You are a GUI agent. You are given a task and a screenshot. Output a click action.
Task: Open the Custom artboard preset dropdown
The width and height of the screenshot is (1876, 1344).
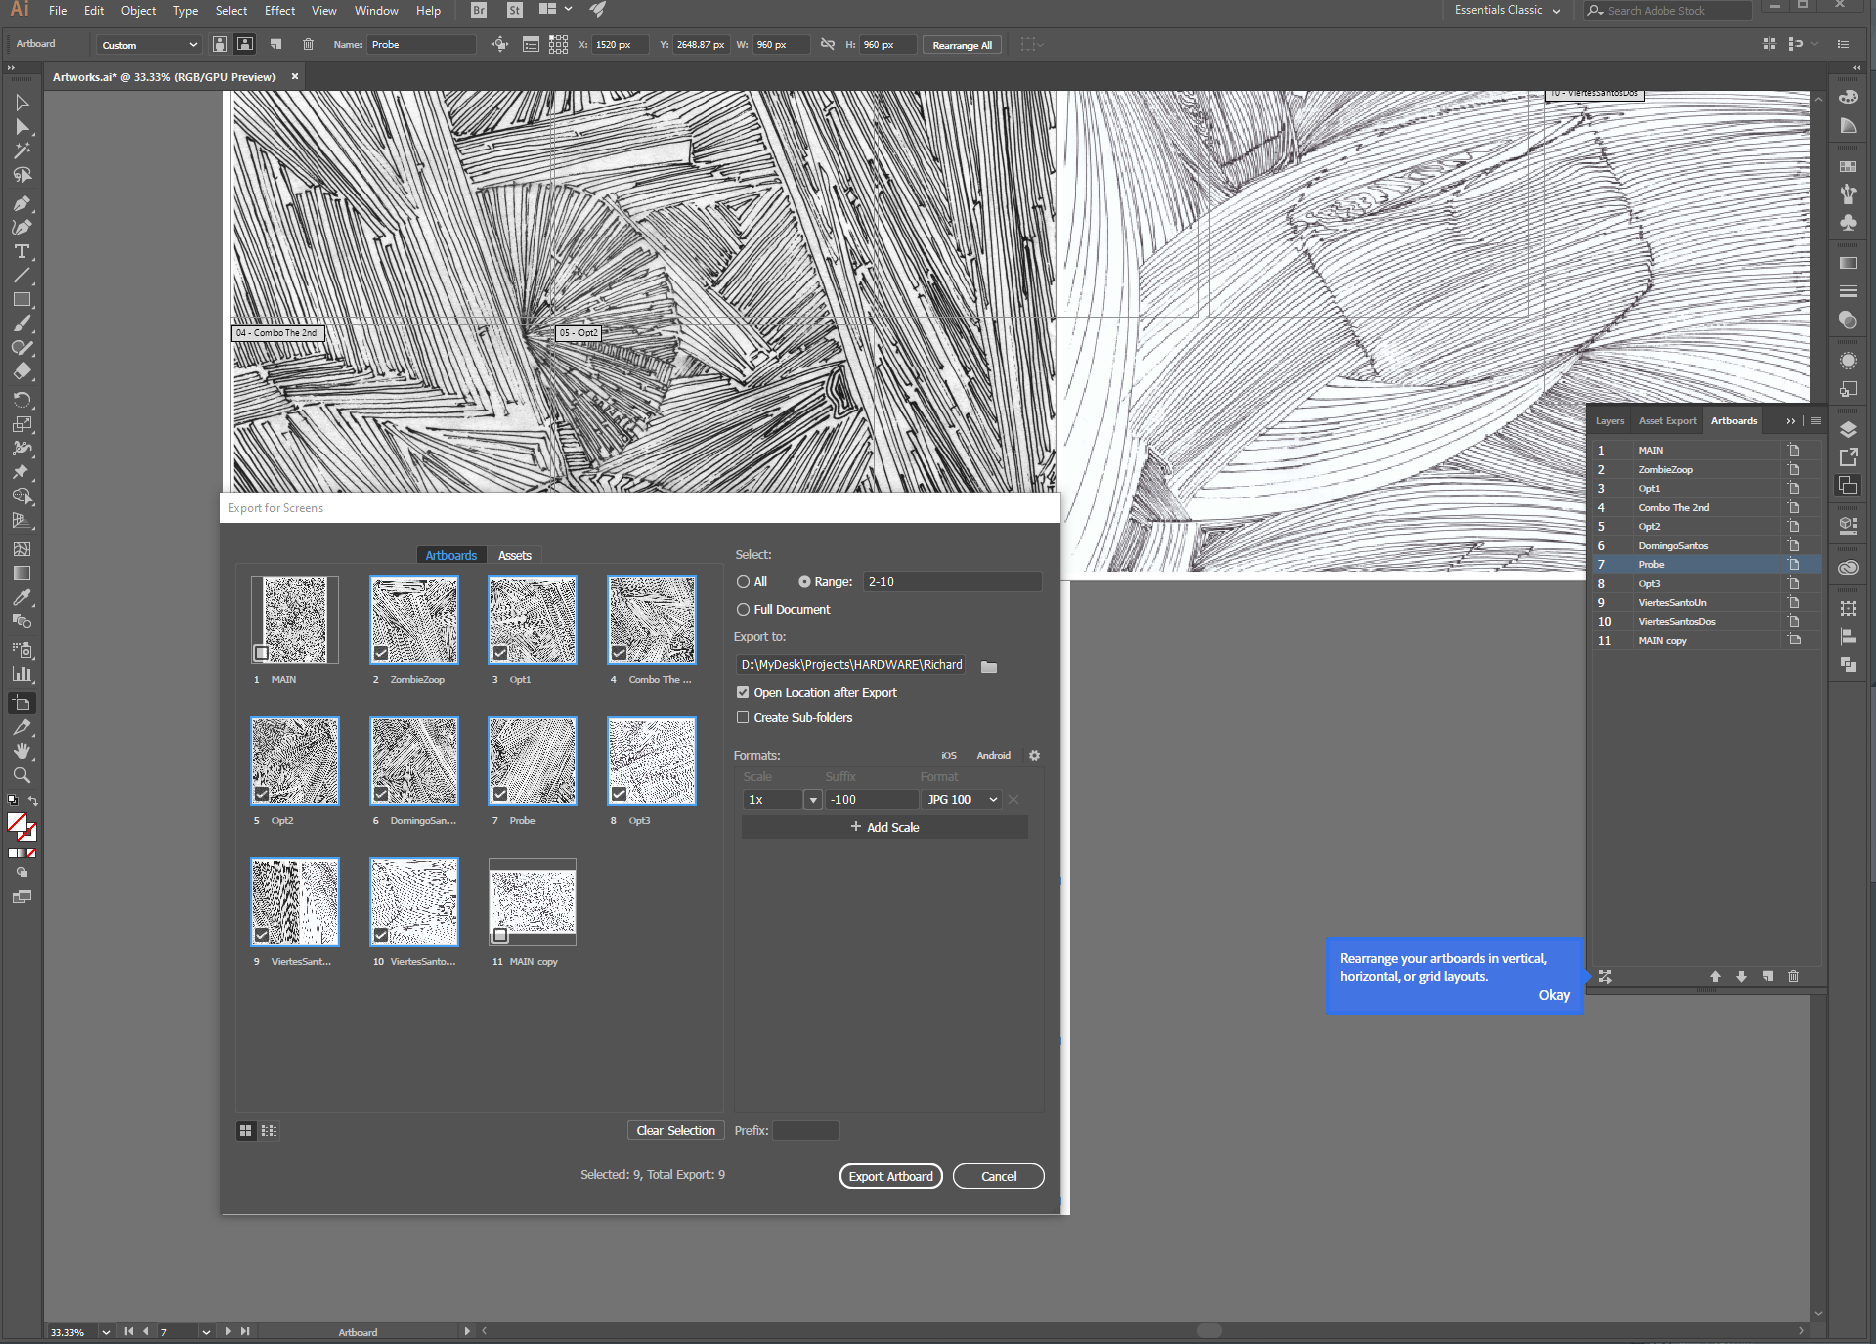coord(150,45)
